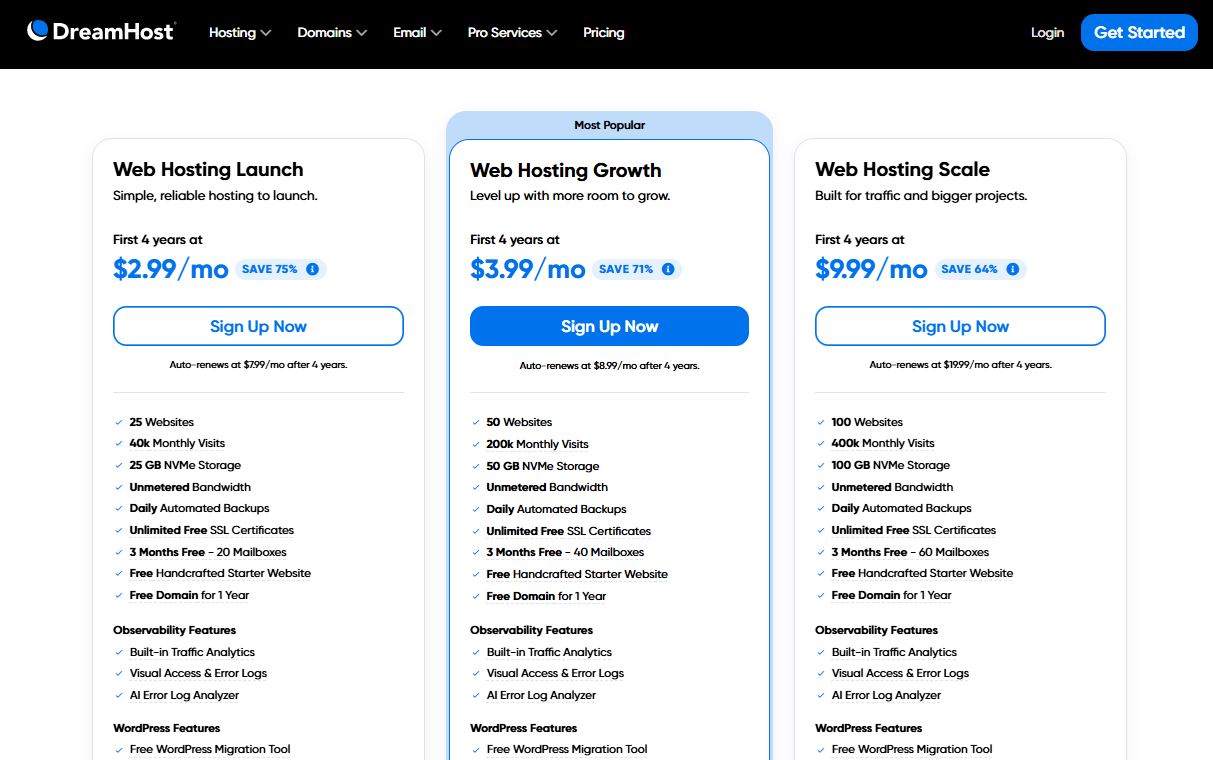
Task: Expand the Email dropdown menu
Action: (x=417, y=32)
